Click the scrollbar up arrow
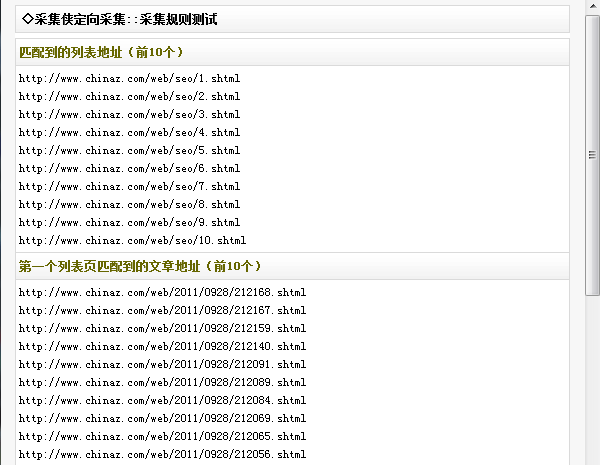 point(592,7)
